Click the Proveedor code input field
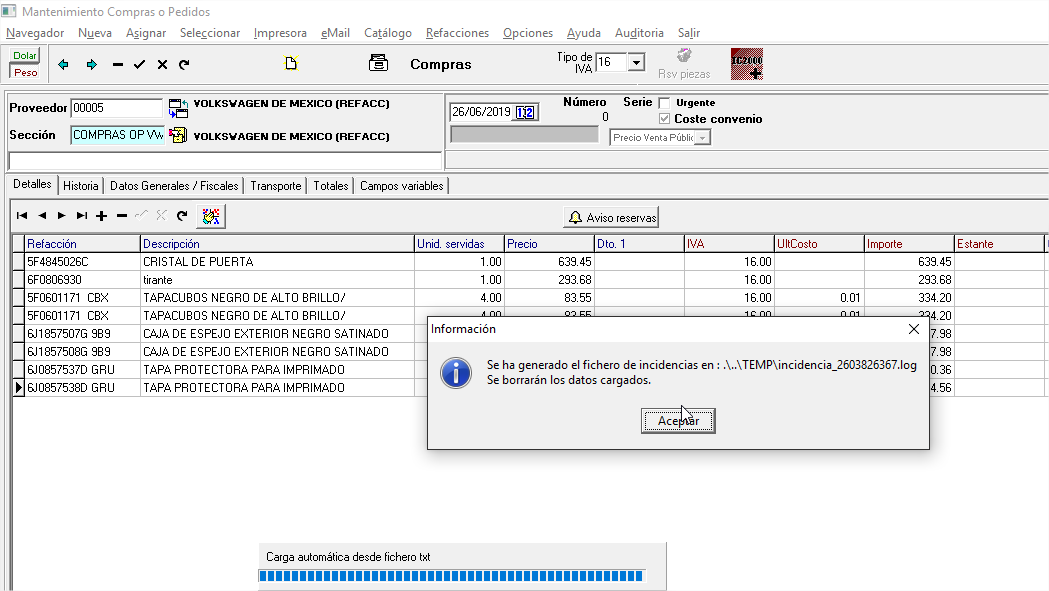1049x591 pixels. pos(116,108)
